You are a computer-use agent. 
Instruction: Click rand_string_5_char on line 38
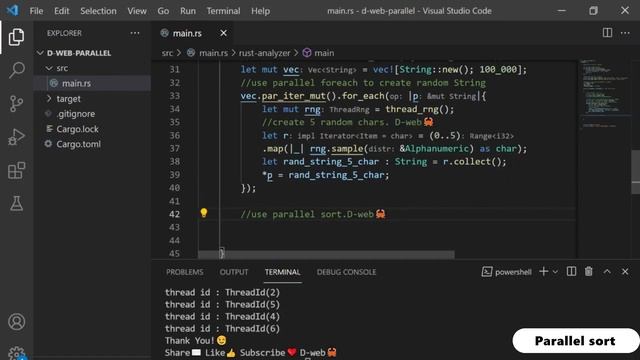pos(331,162)
